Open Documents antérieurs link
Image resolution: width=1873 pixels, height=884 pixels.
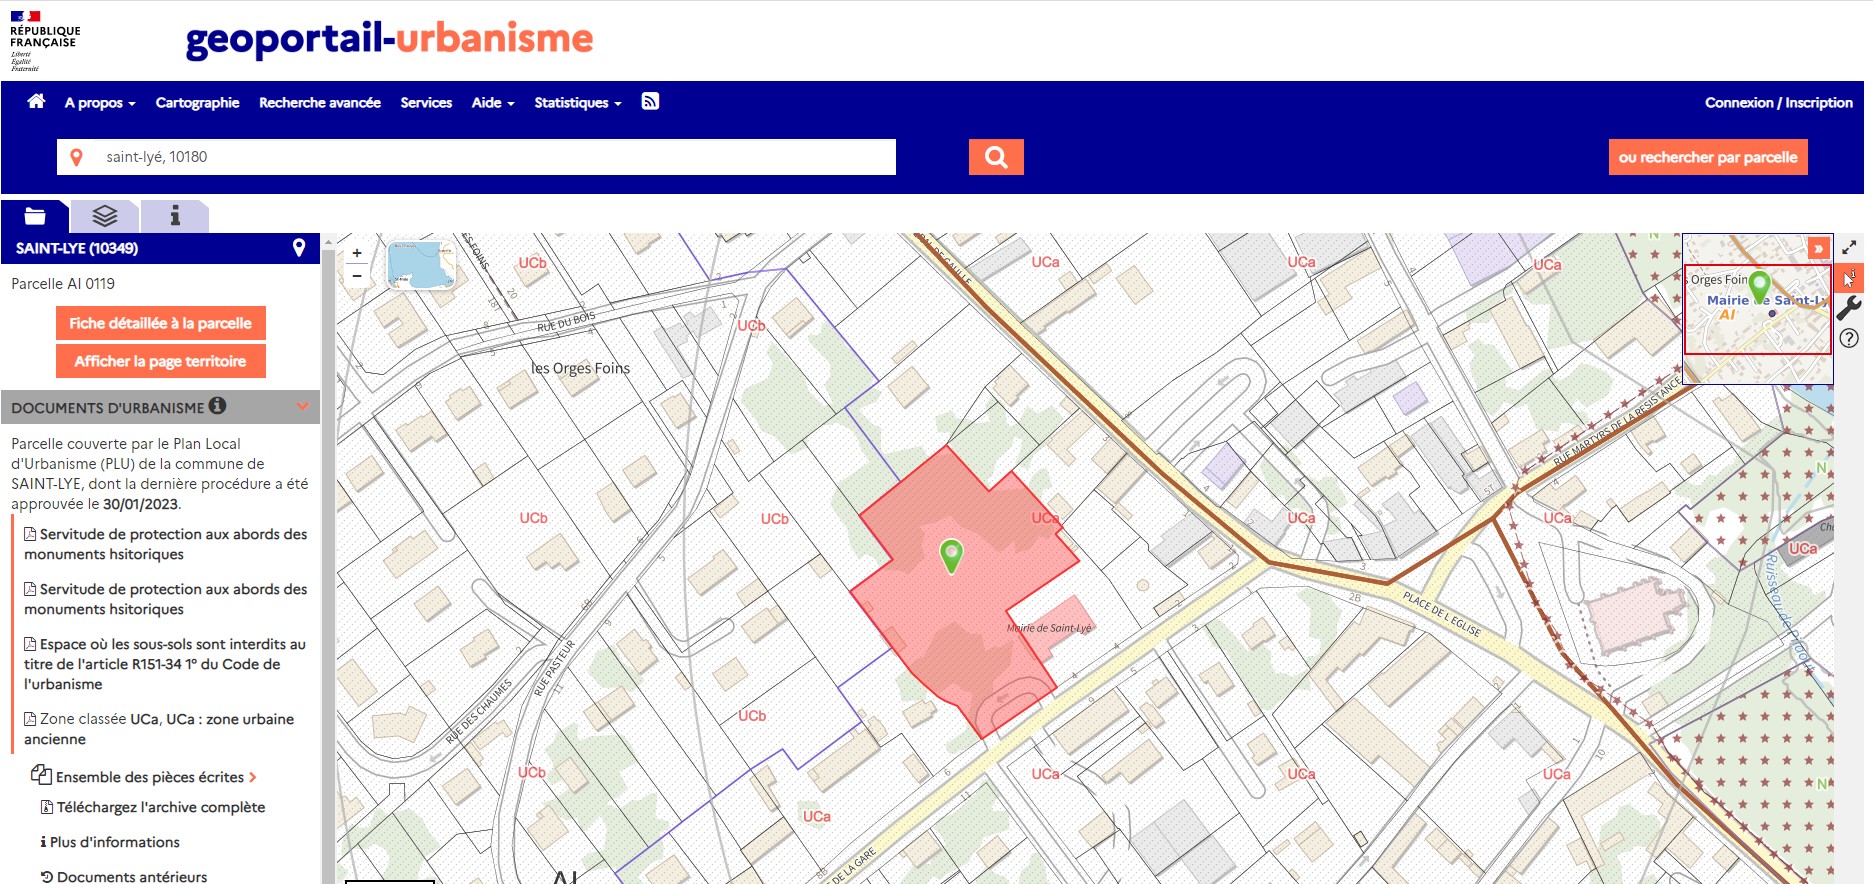pyautogui.click(x=124, y=876)
